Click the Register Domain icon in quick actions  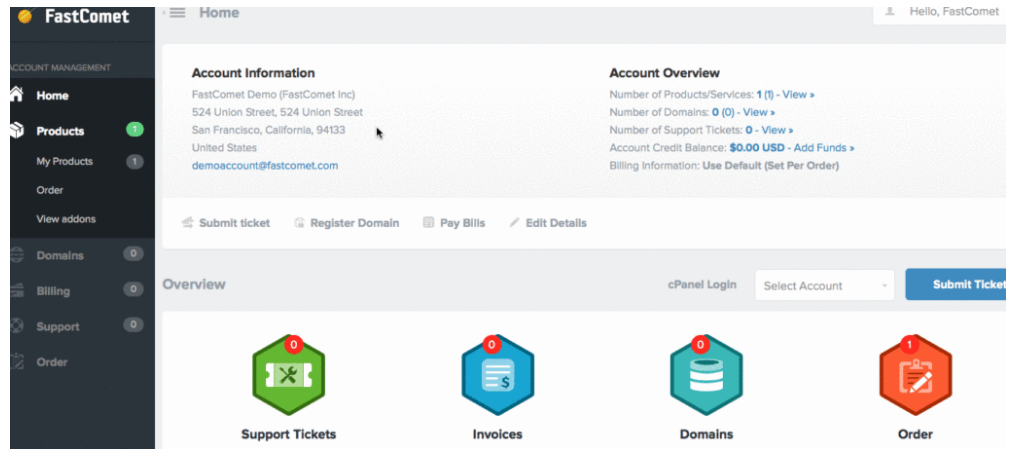[299, 223]
